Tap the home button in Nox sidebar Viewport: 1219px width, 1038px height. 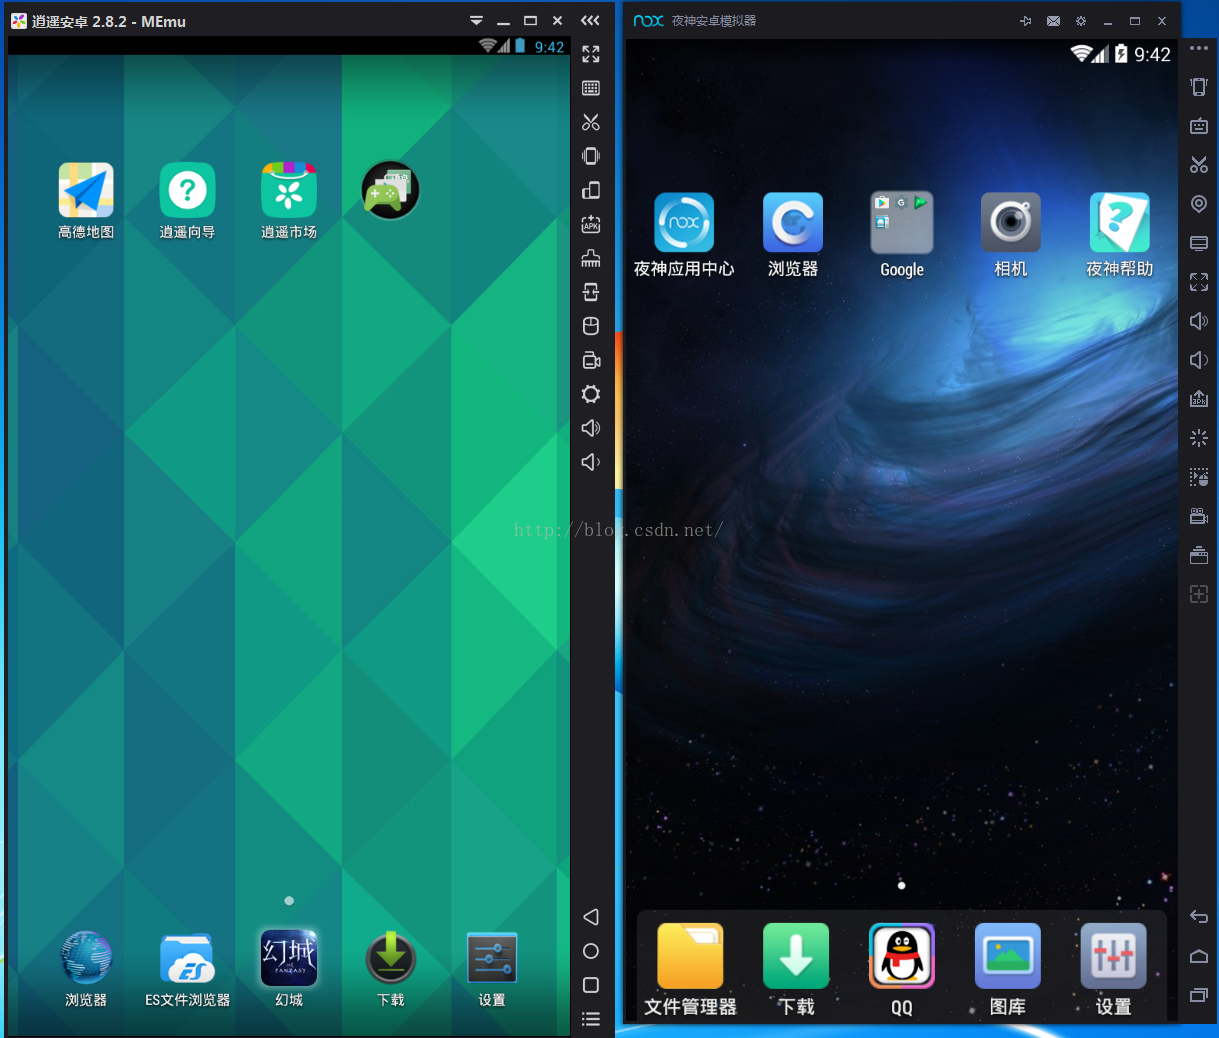(x=1199, y=956)
